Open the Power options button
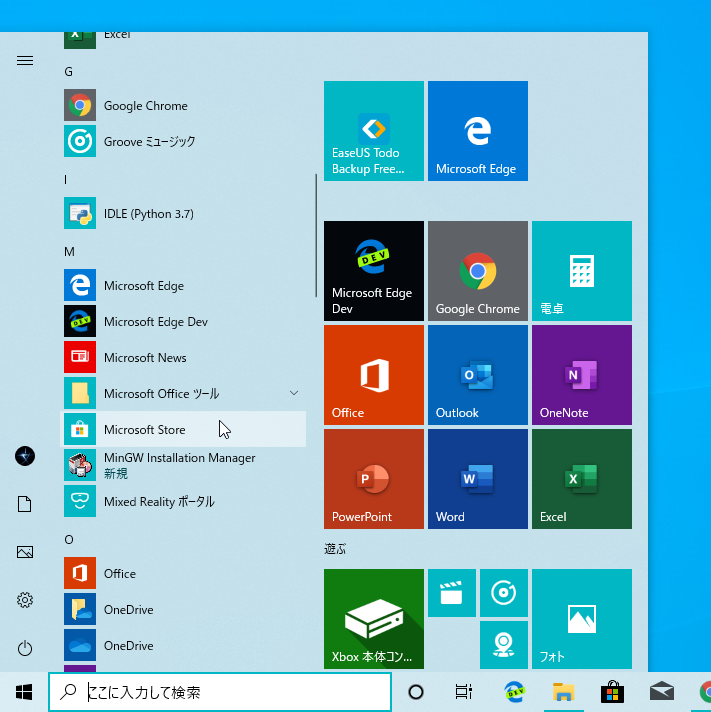 [x=25, y=648]
